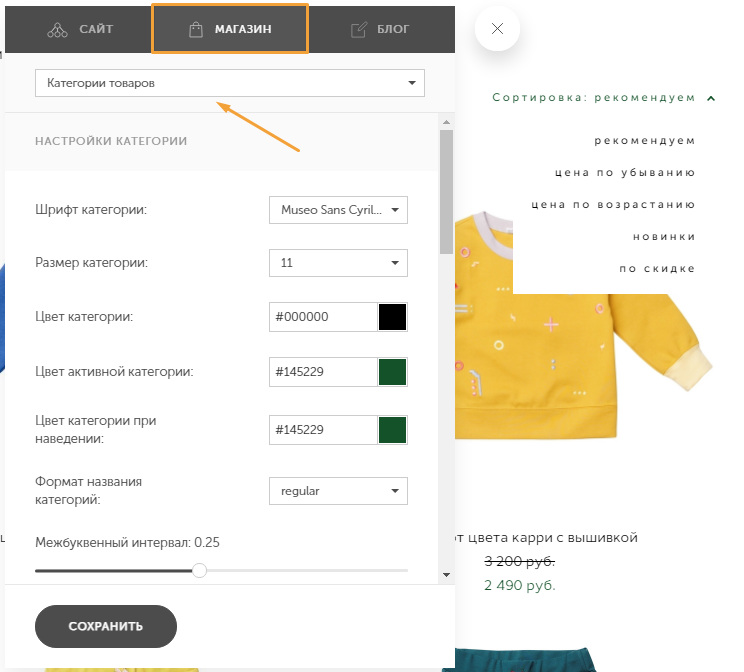Click the shopping bag icon on Магазин tab
Image resolution: width=744 pixels, height=672 pixels.
coord(195,29)
